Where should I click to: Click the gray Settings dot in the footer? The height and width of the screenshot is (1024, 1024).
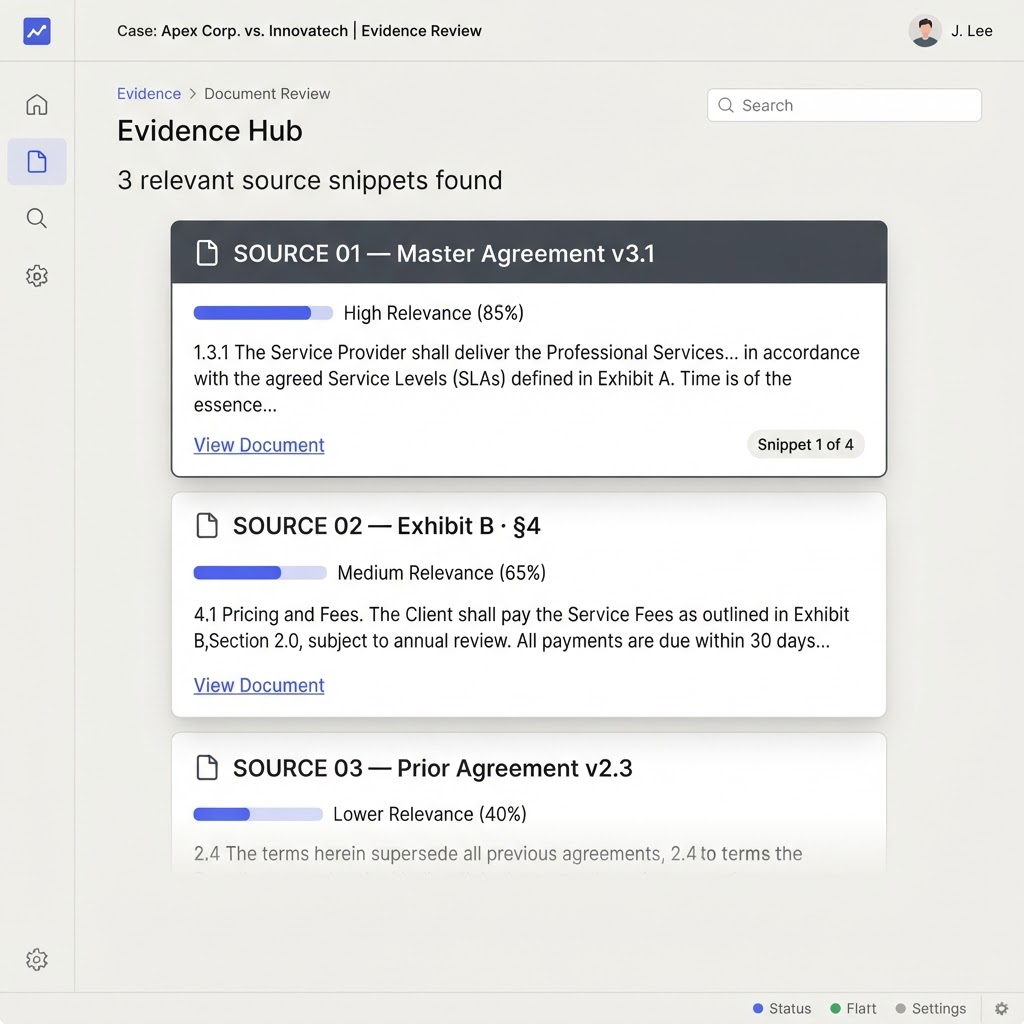pyautogui.click(x=901, y=1008)
